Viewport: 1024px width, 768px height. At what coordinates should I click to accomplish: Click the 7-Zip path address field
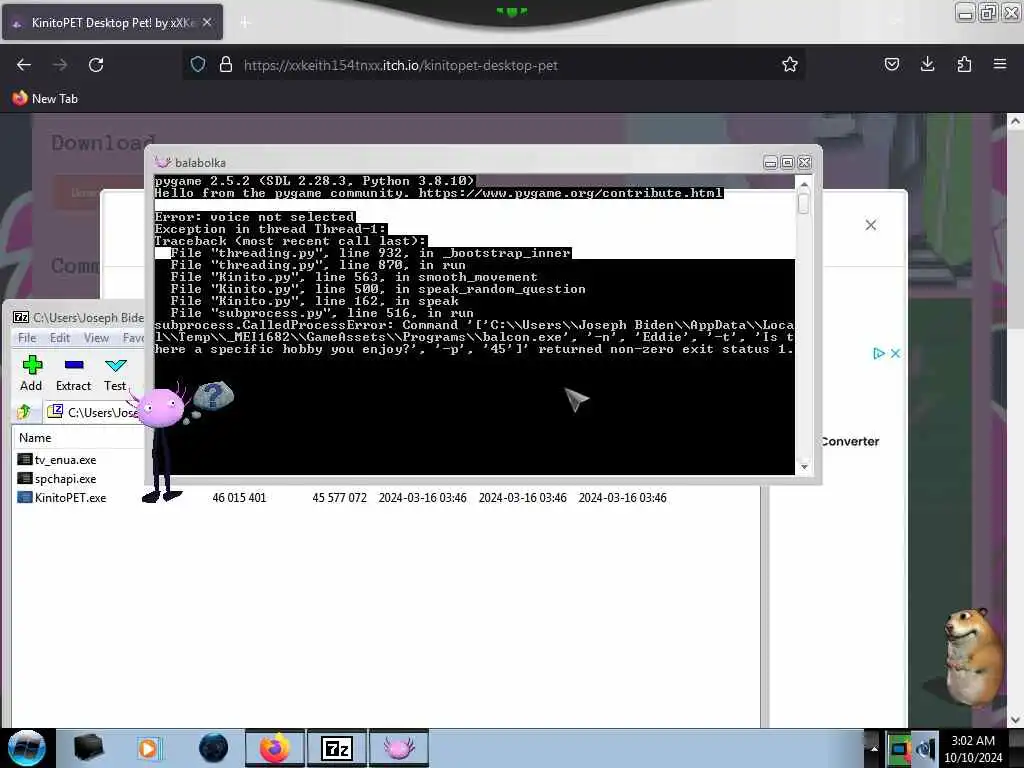click(x=95, y=412)
